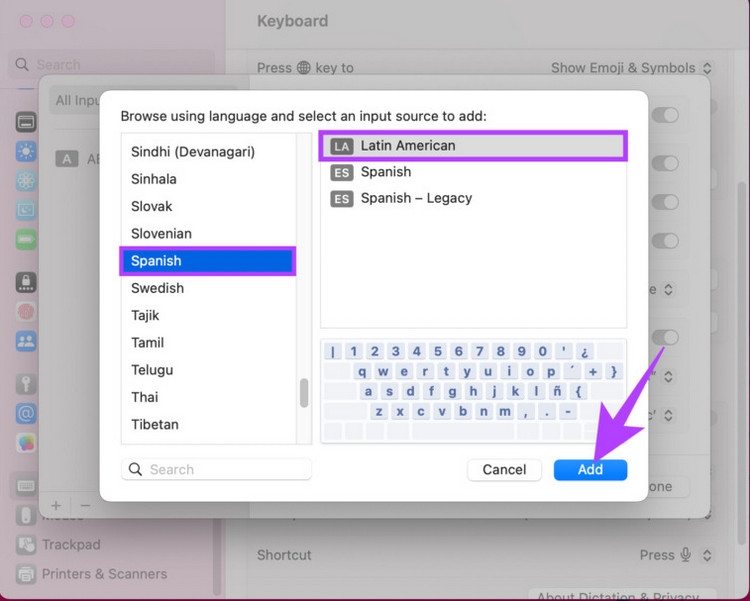Click the ES badge icon beside Spanish – Legacy

pyautogui.click(x=342, y=199)
